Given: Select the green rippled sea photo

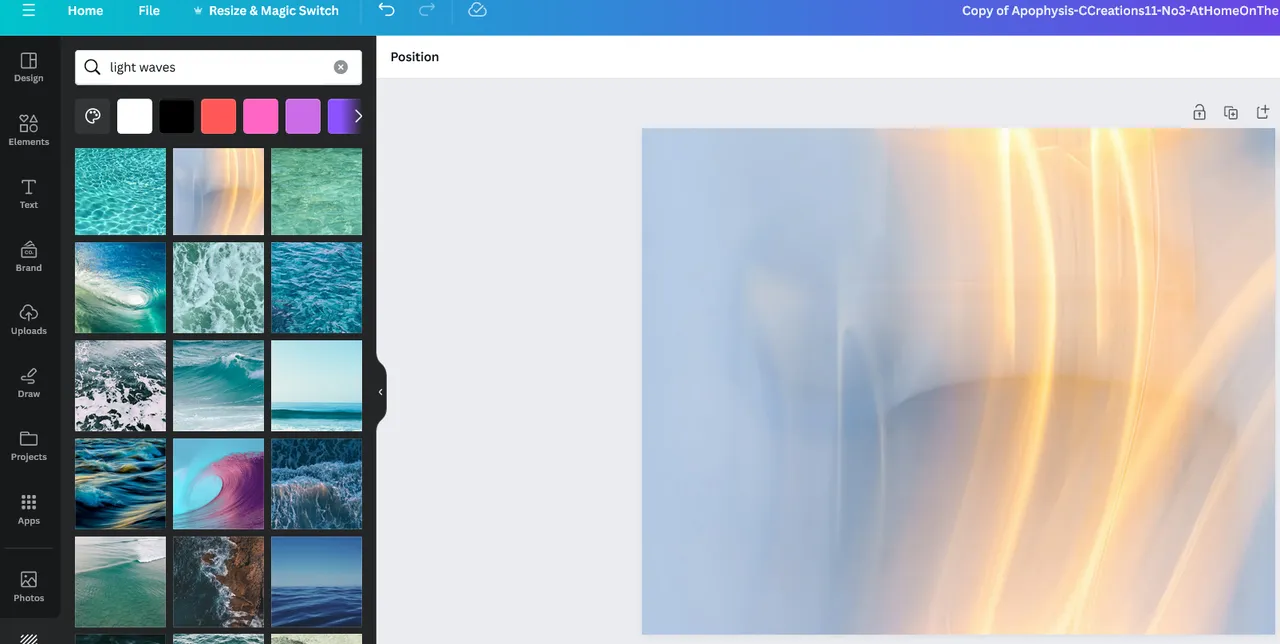Looking at the screenshot, I should coord(317,192).
